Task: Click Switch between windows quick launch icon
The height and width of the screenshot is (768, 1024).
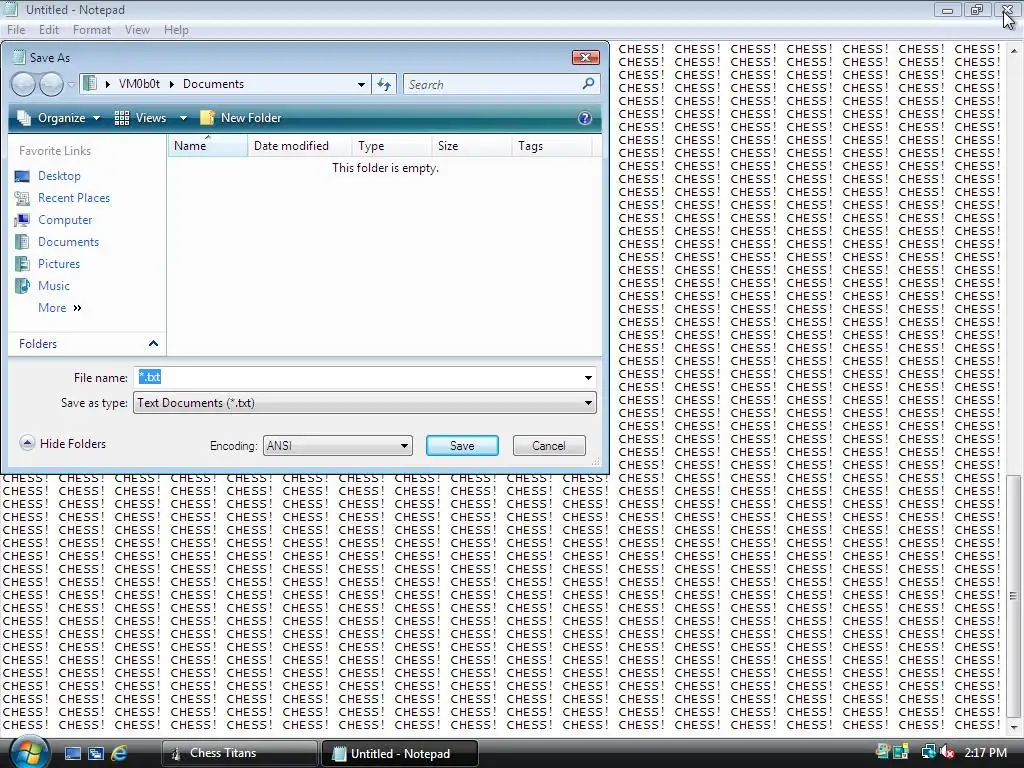Action: (95, 754)
